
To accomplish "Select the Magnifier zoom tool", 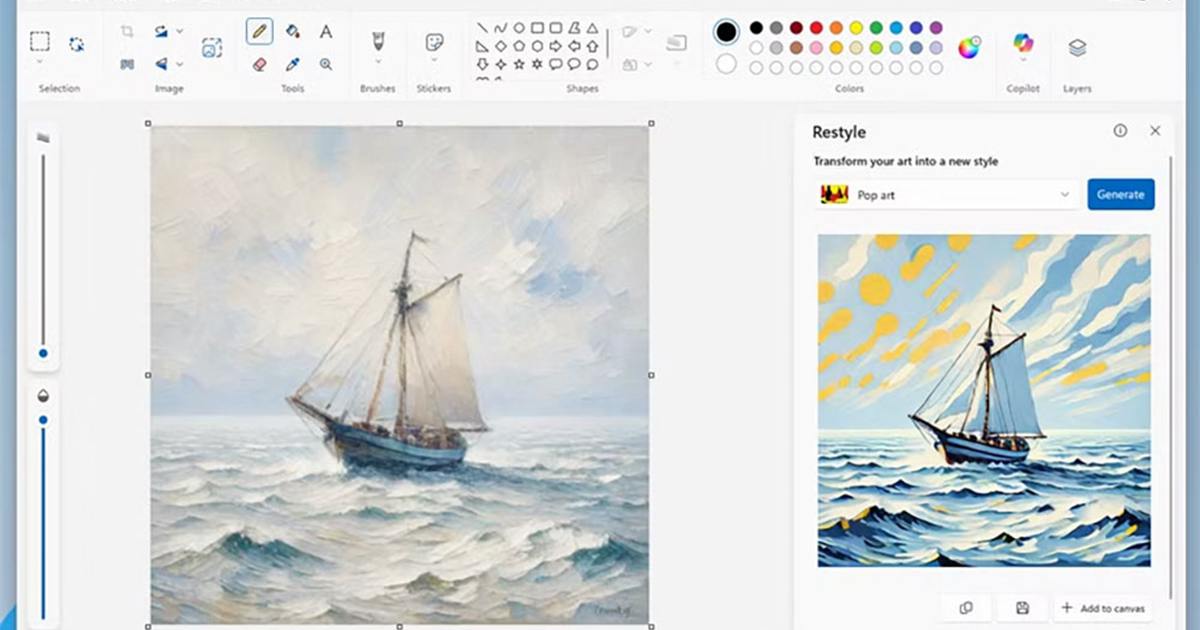I will click(x=326, y=64).
